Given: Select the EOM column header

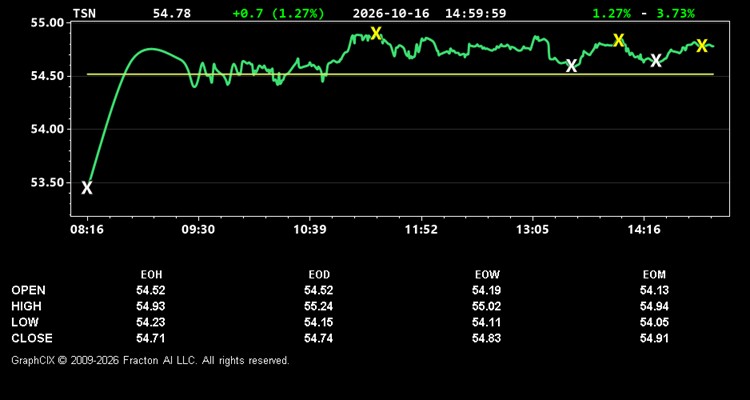Looking at the screenshot, I should [x=654, y=275].
